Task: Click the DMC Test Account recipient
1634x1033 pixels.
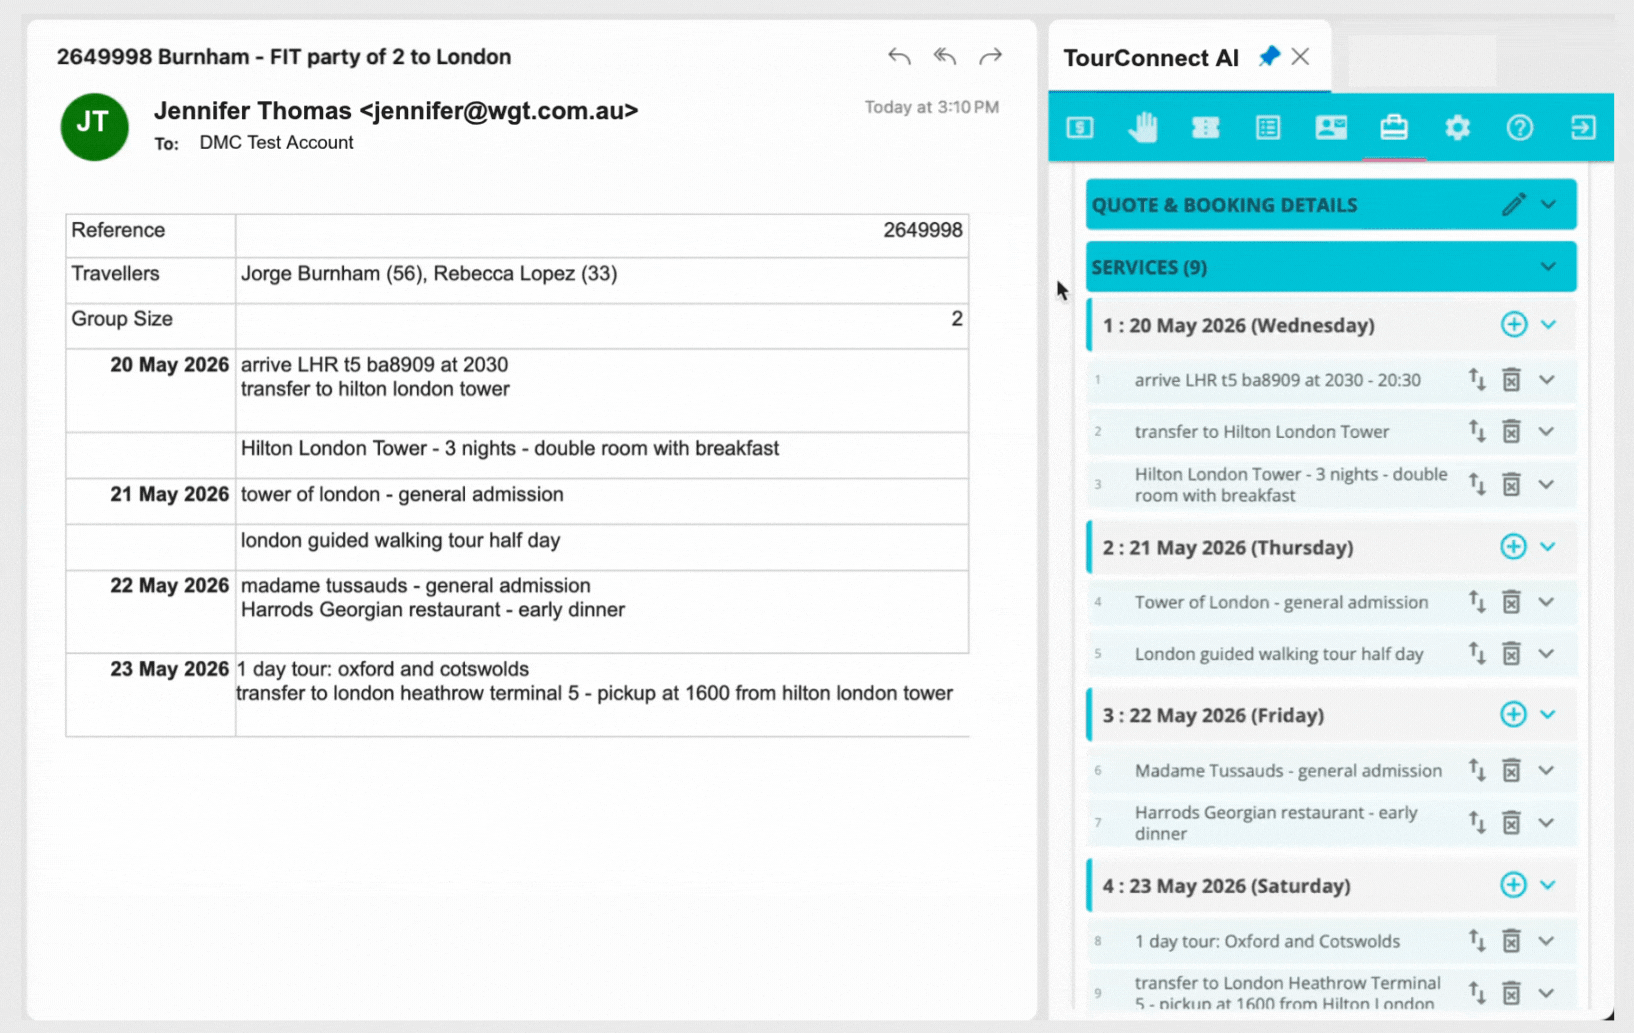Action: [276, 143]
